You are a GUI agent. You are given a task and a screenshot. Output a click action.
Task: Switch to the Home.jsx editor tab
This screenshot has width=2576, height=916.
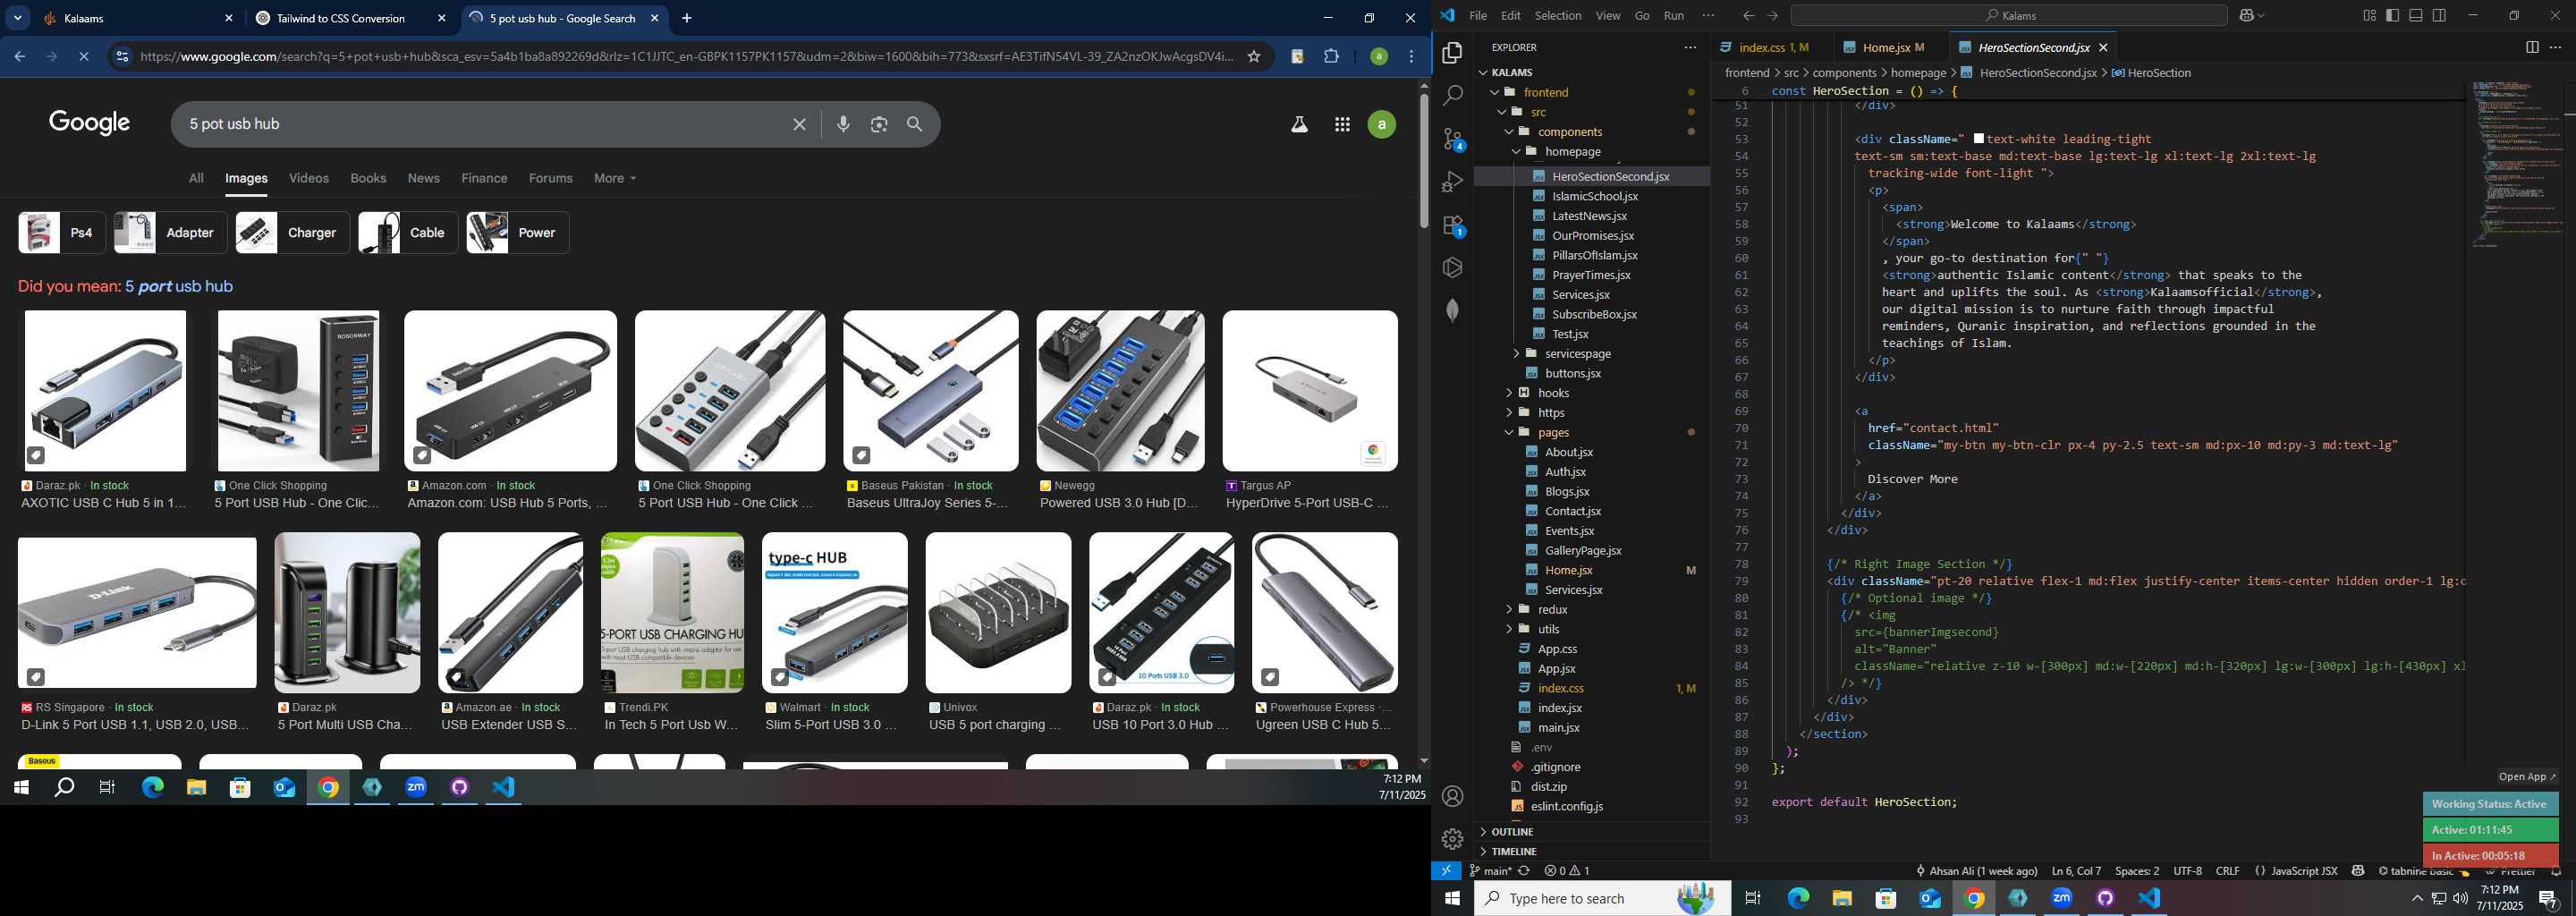coord(1887,47)
